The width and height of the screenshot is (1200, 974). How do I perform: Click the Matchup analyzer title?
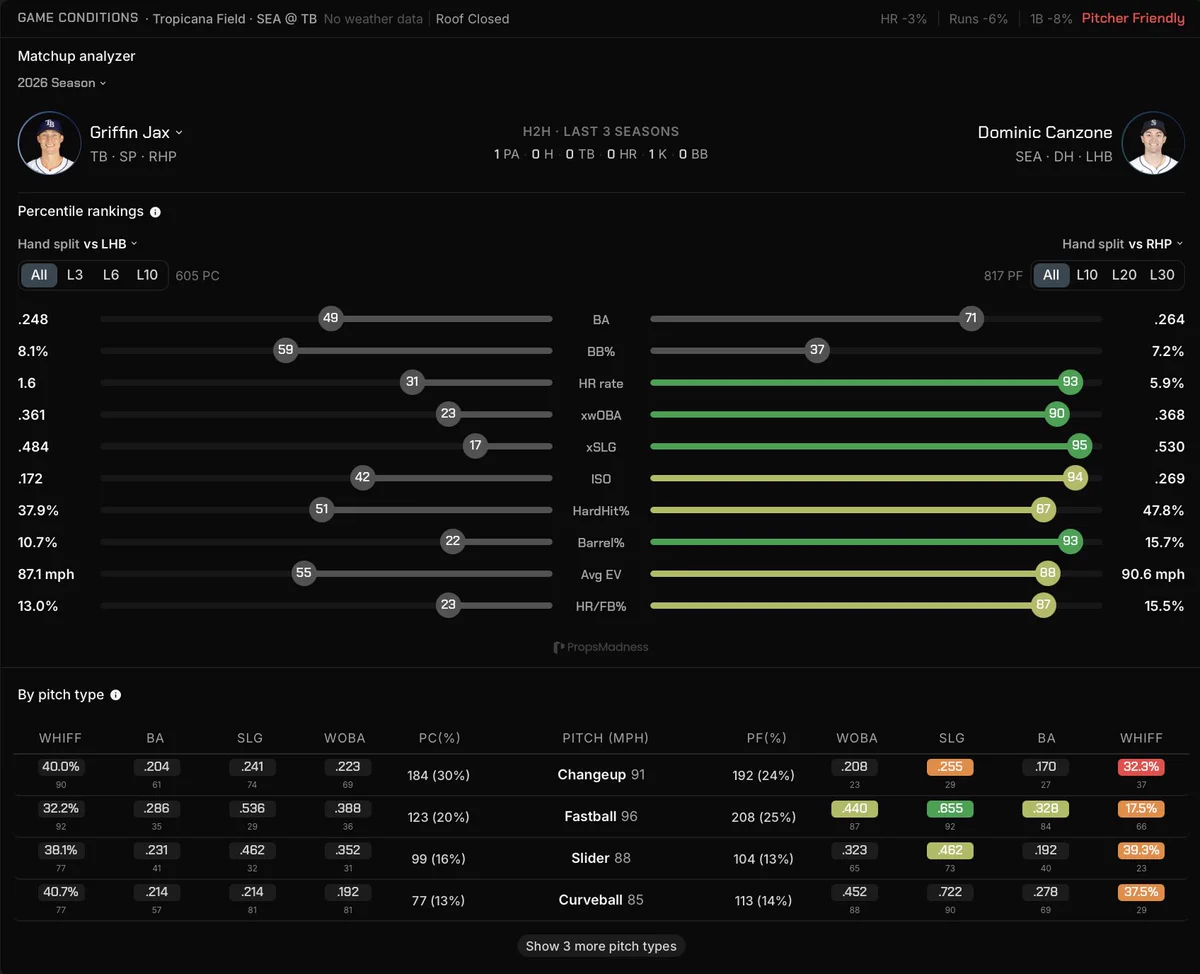(x=76, y=56)
